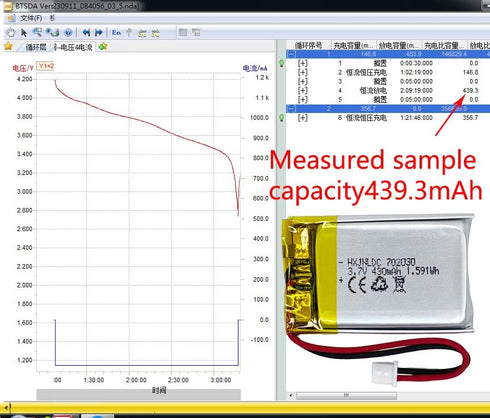The height and width of the screenshot is (418, 490).
Task: Go to previous with left blue arrow
Action: pyautogui.click(x=86, y=33)
